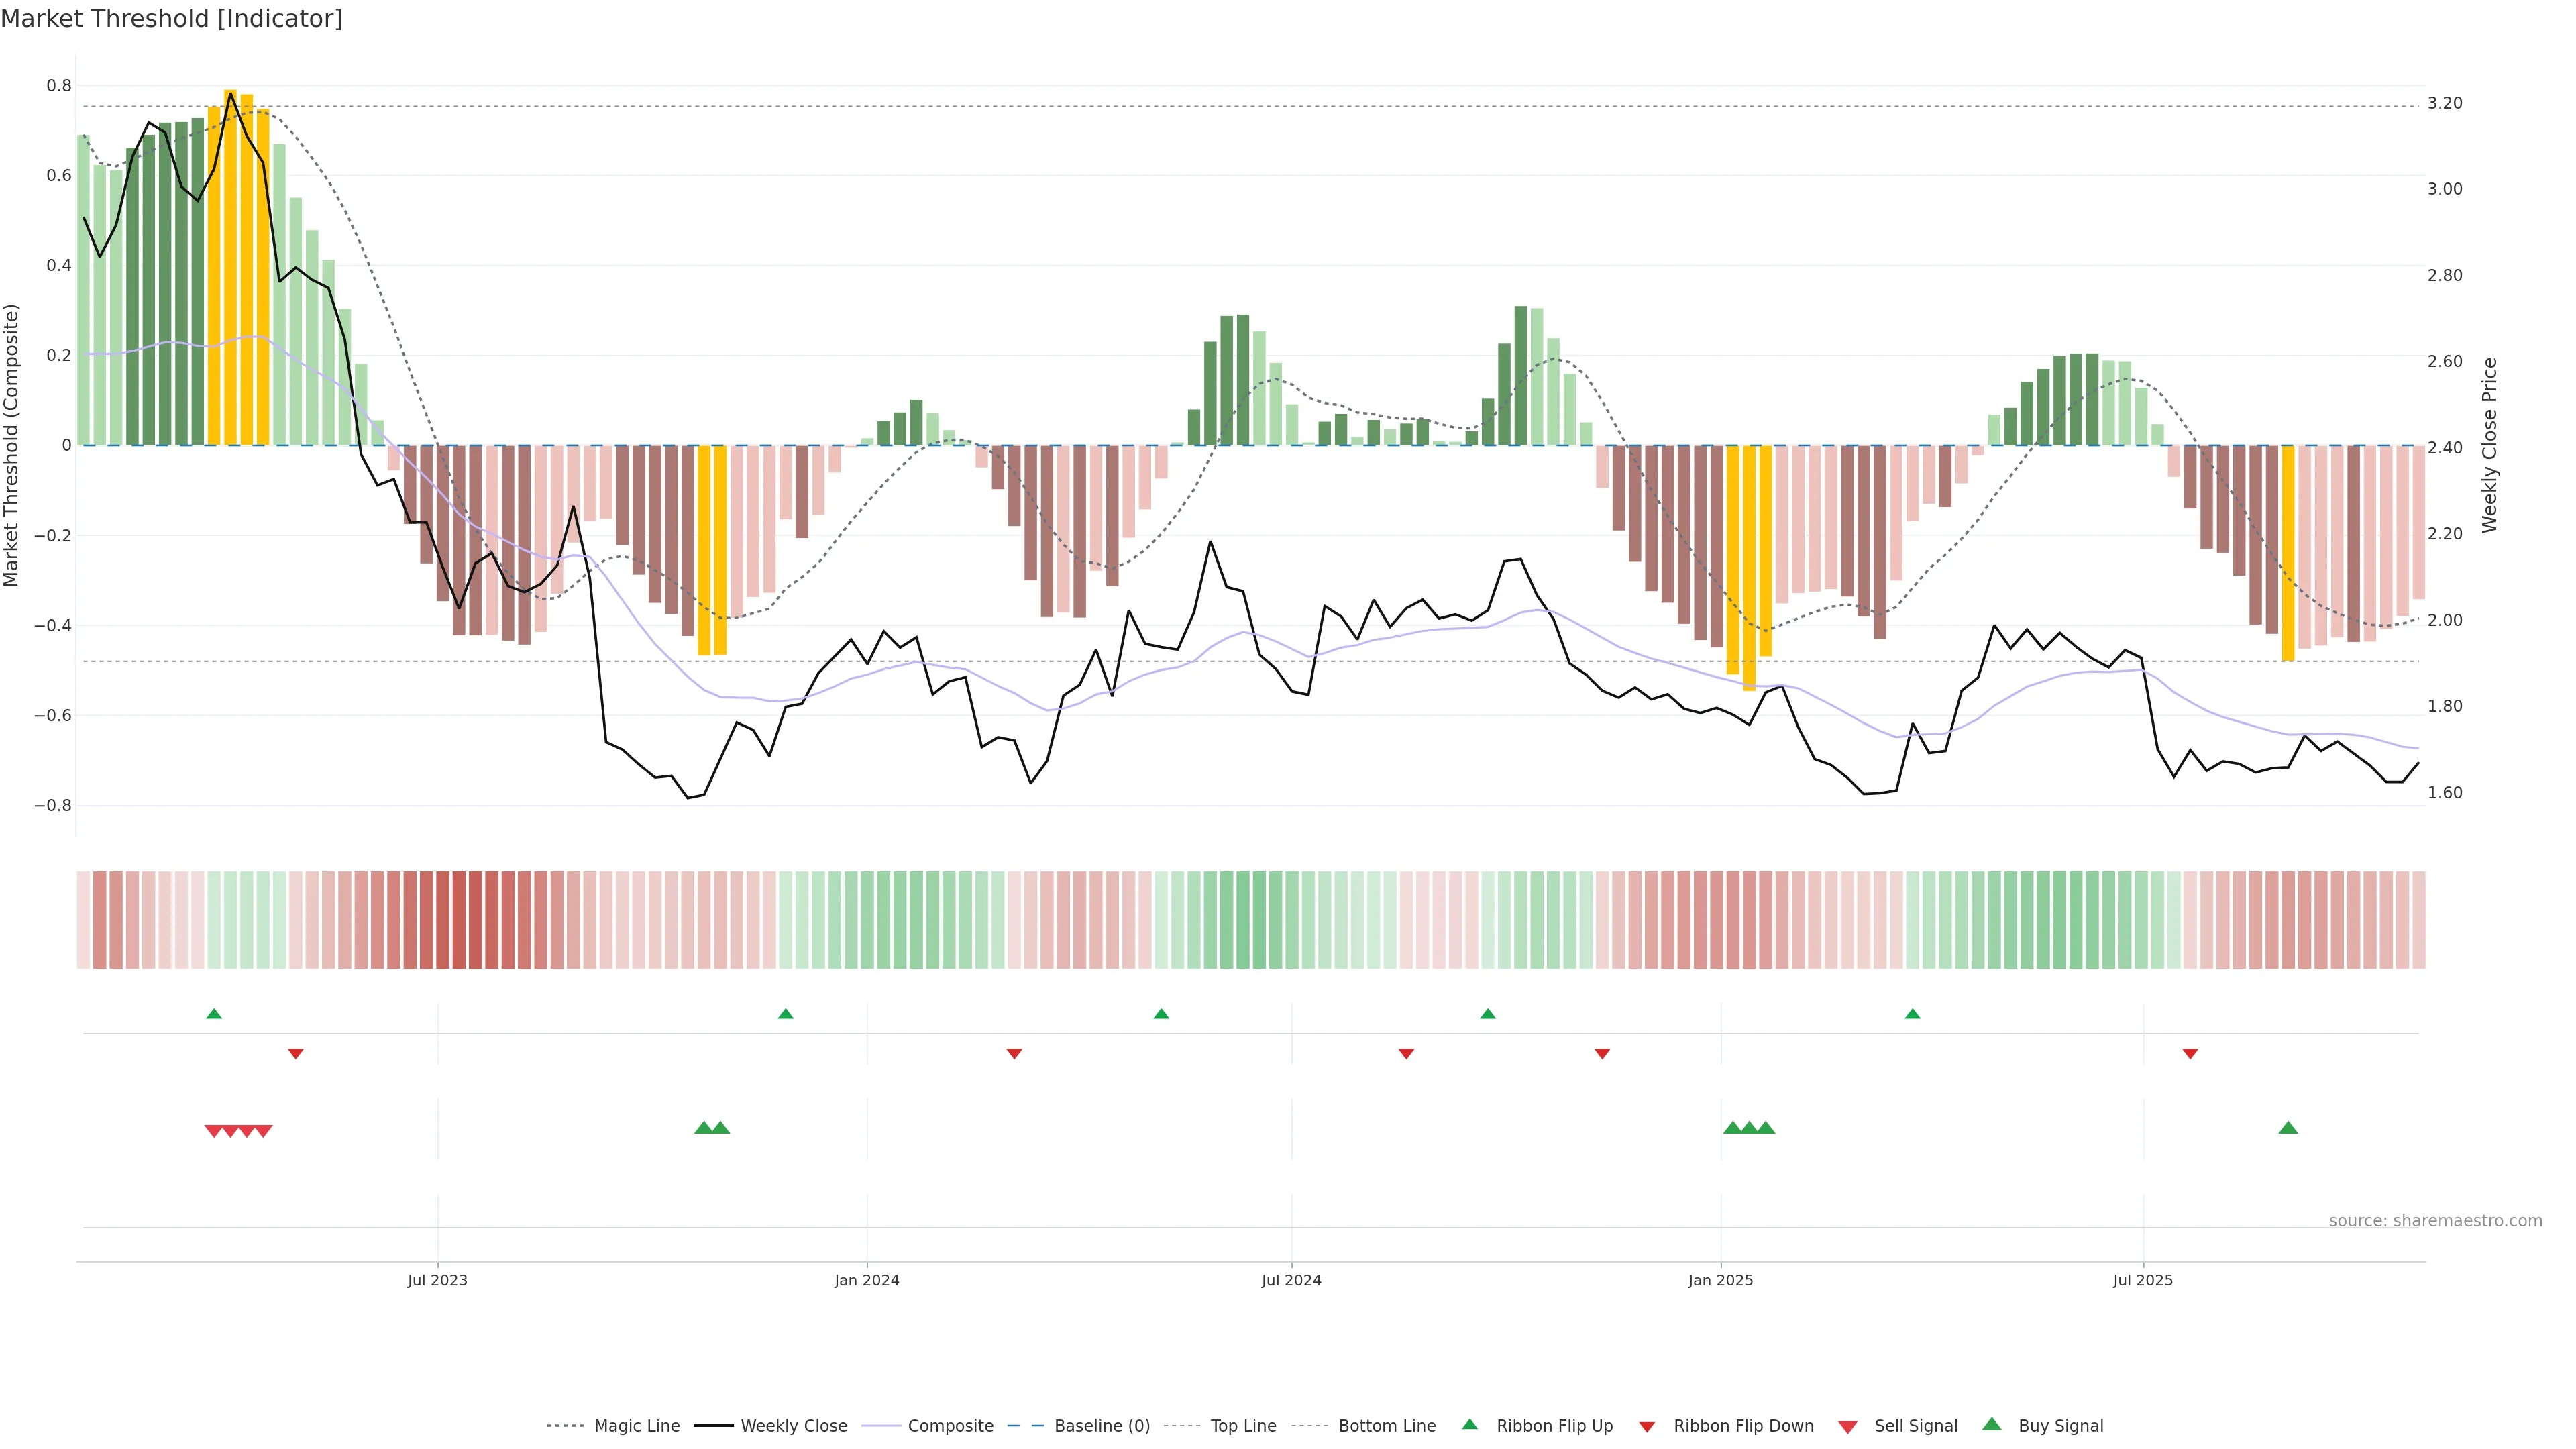Screen dimensions: 2576x1449
Task: Select the first Ribbon Flip Up marker
Action: tap(214, 1014)
